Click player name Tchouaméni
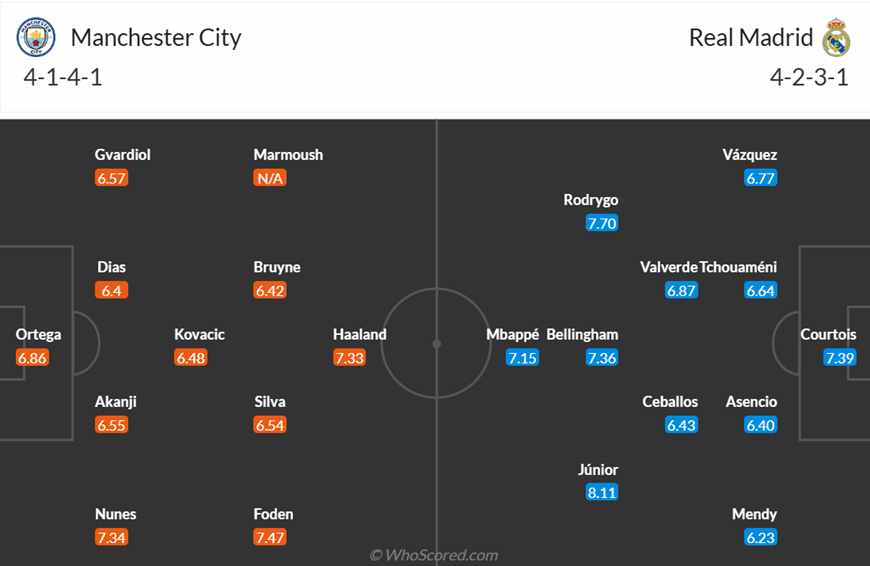870x566 pixels. click(x=738, y=267)
